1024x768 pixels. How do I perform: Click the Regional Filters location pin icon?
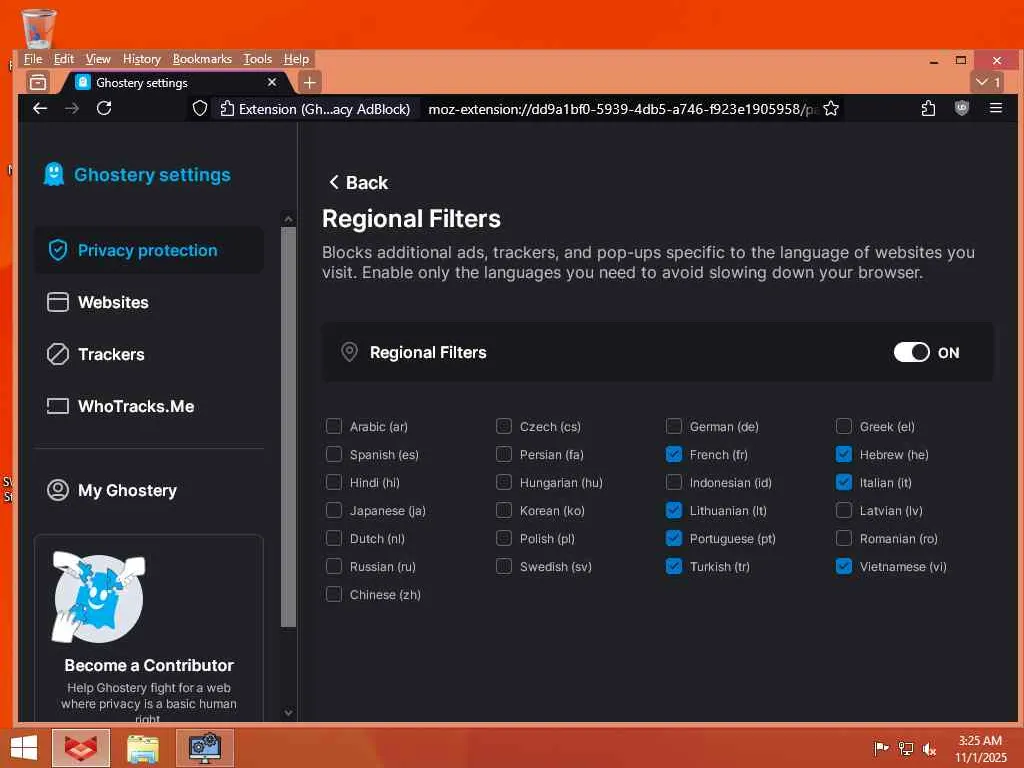pyautogui.click(x=349, y=352)
